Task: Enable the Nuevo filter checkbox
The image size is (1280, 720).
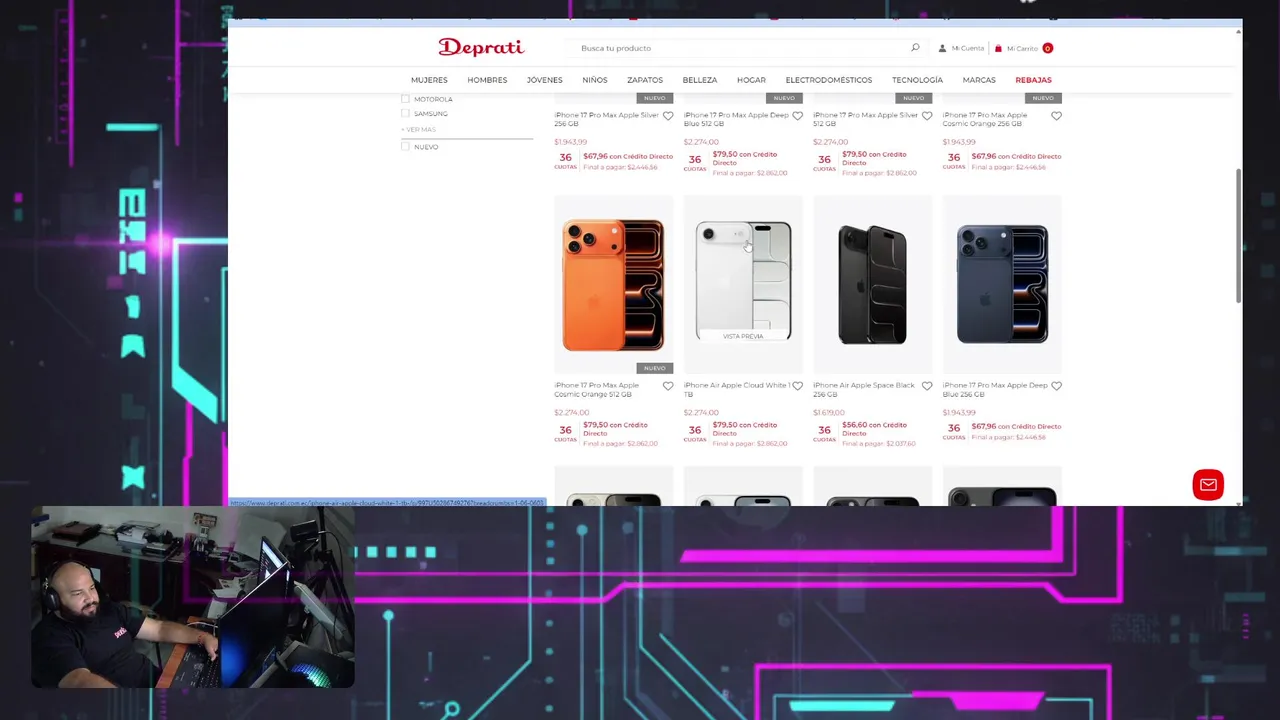Action: 405,146
